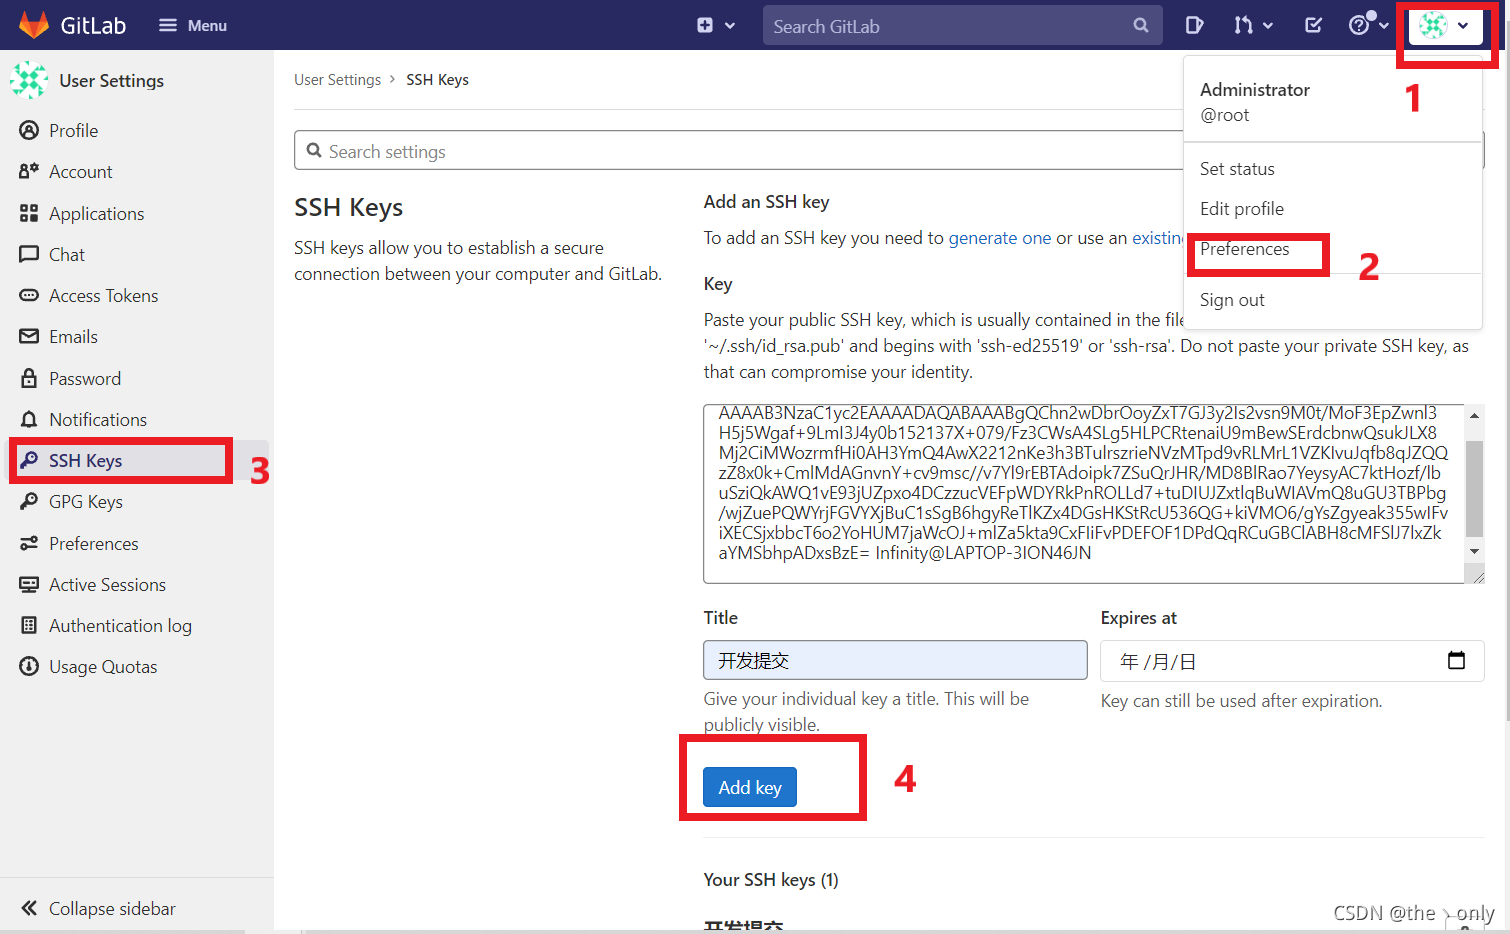This screenshot has width=1510, height=934.
Task: Click the search magnifier in Search GitLab
Action: [x=1140, y=25]
